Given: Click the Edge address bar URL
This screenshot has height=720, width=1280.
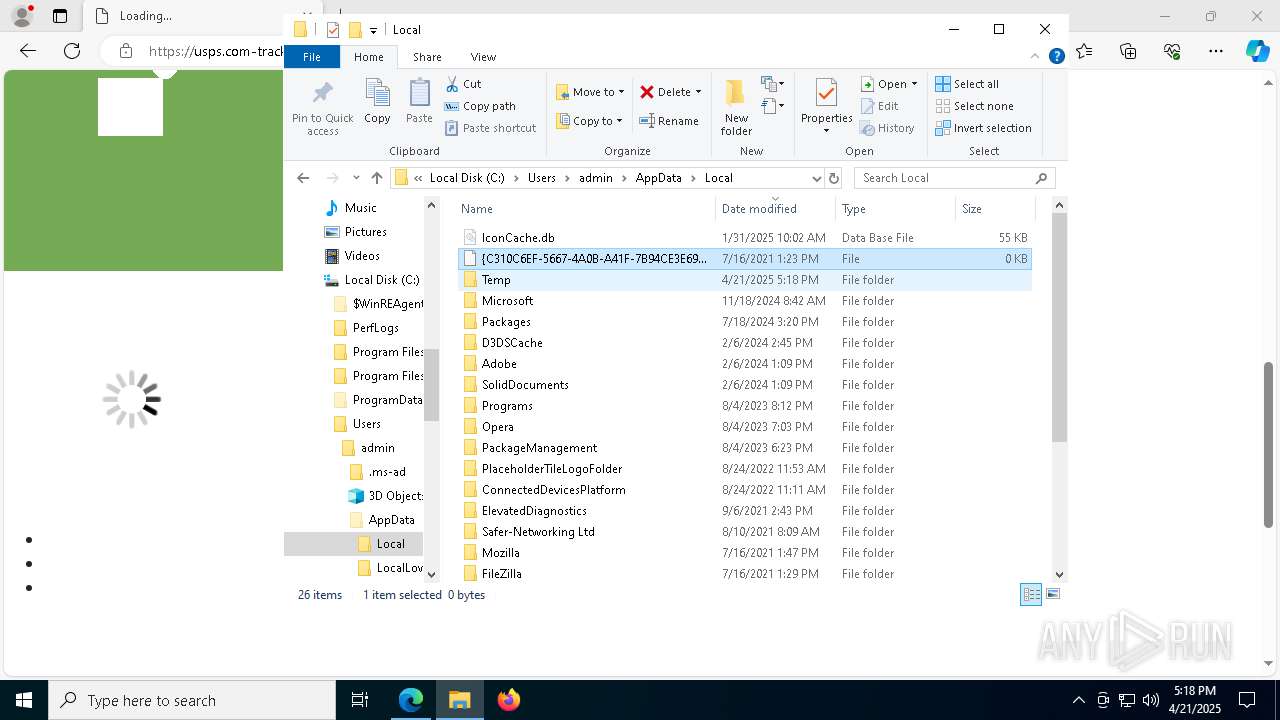Looking at the screenshot, I should pos(215,51).
